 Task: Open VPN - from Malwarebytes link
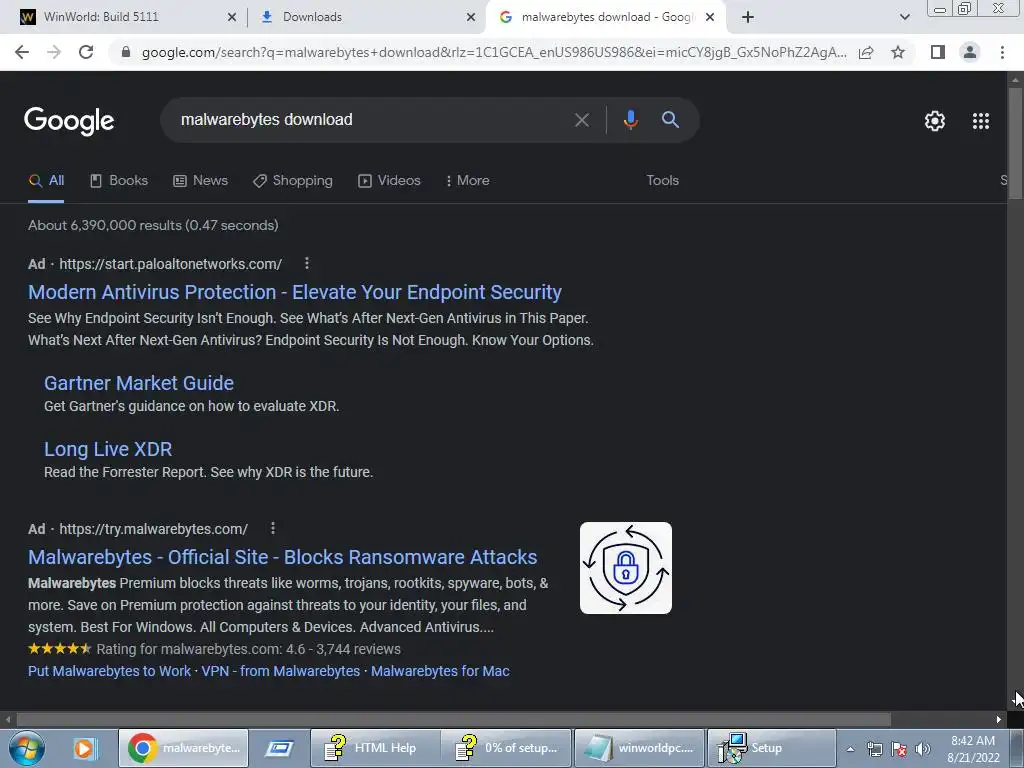(280, 671)
